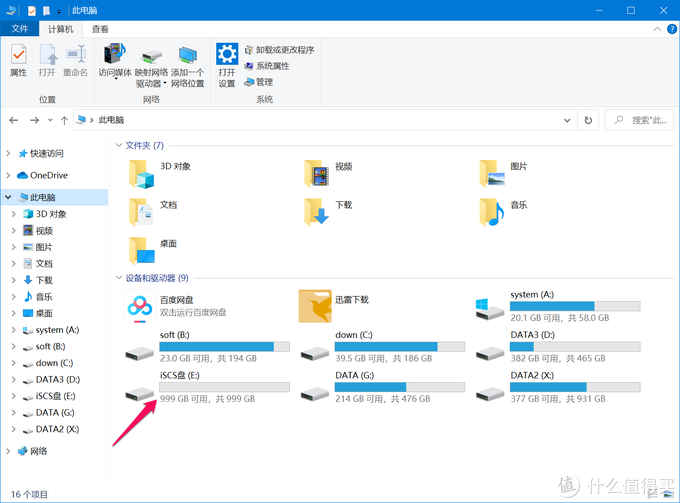The width and height of the screenshot is (680, 503).
Task: Click 卸载或更改程序 uninstall programs
Action: point(279,50)
